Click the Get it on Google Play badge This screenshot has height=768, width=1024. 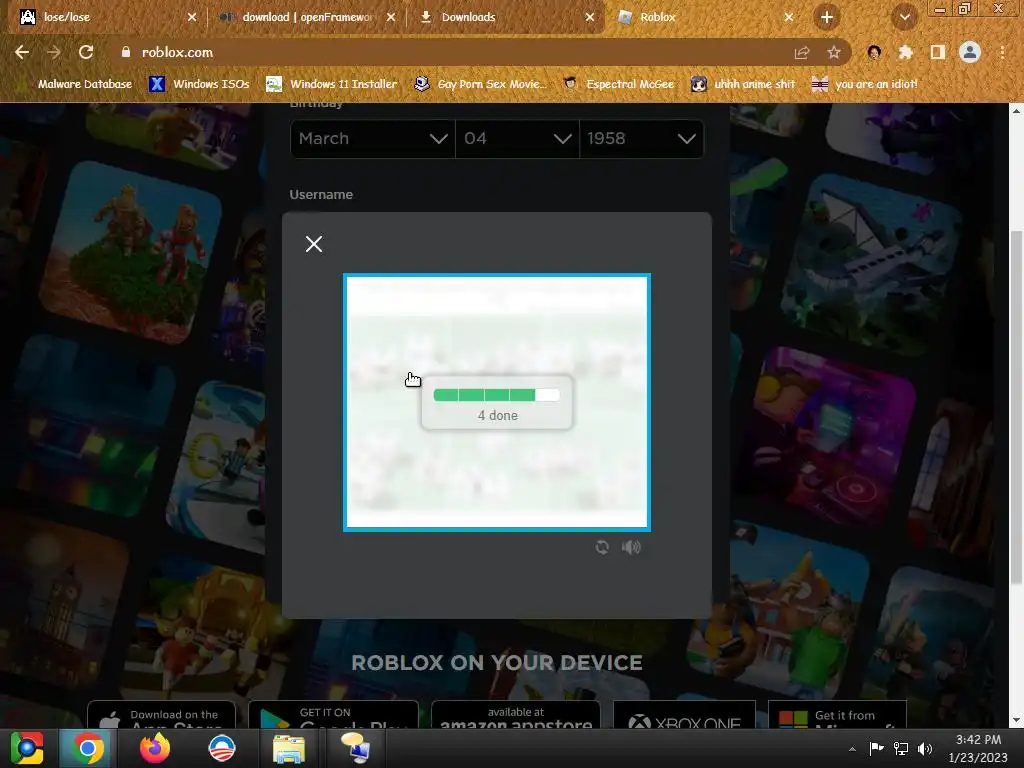[333, 714]
